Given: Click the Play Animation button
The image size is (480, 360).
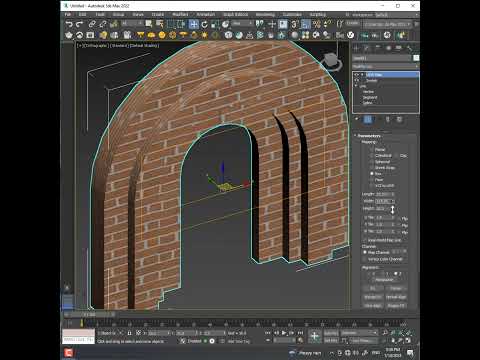Looking at the screenshot, I should [x=284, y=333].
